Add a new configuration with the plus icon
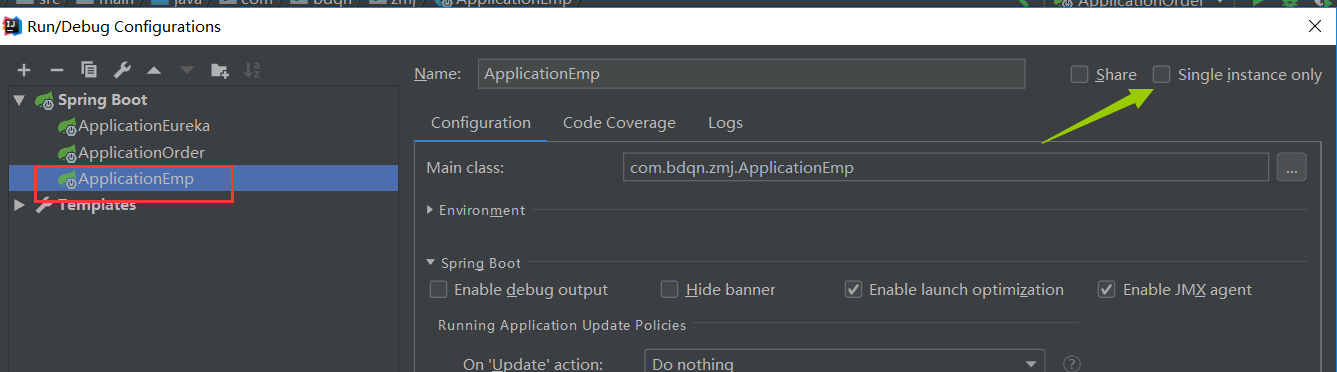 click(24, 70)
